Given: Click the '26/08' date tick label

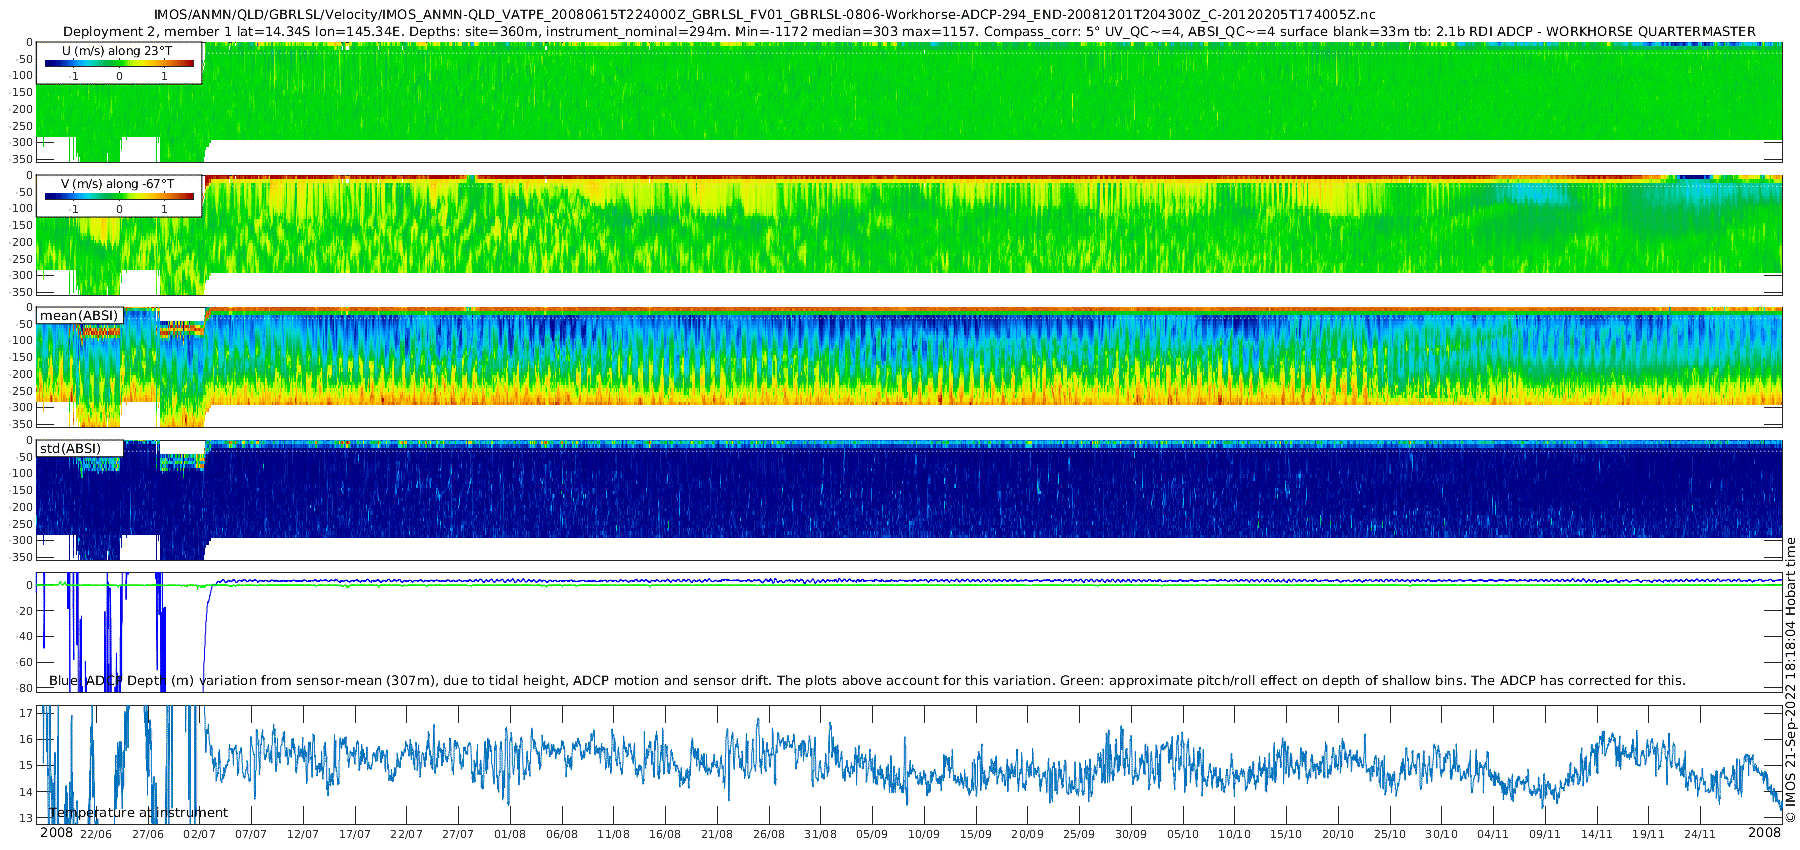Looking at the screenshot, I should point(769,834).
